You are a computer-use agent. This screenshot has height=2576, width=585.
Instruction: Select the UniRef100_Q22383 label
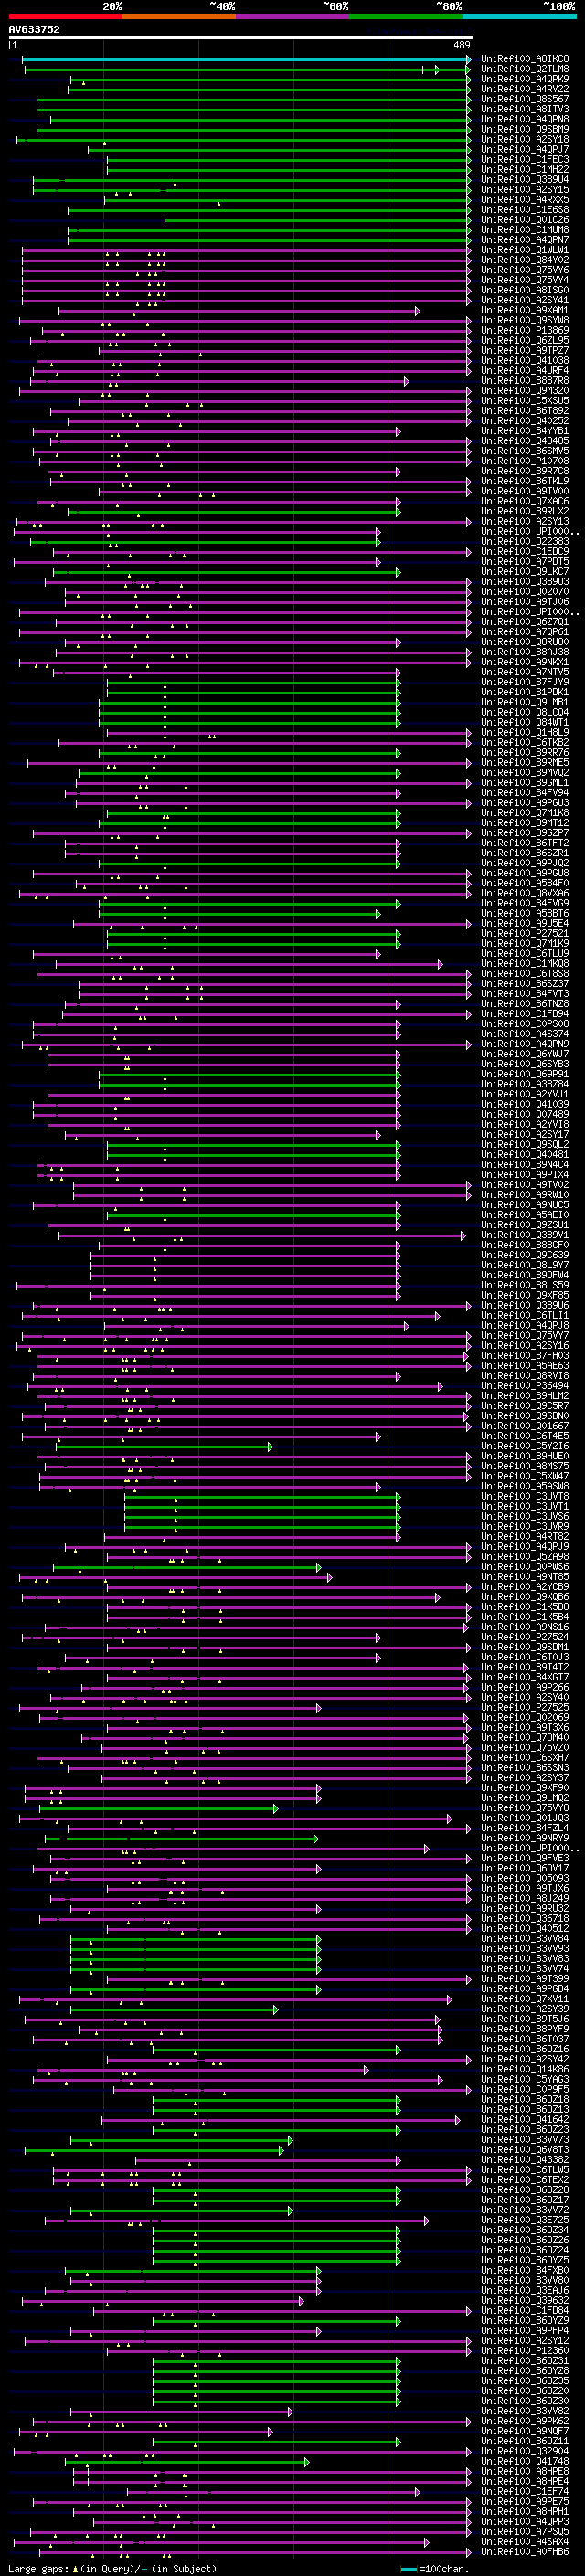click(525, 542)
